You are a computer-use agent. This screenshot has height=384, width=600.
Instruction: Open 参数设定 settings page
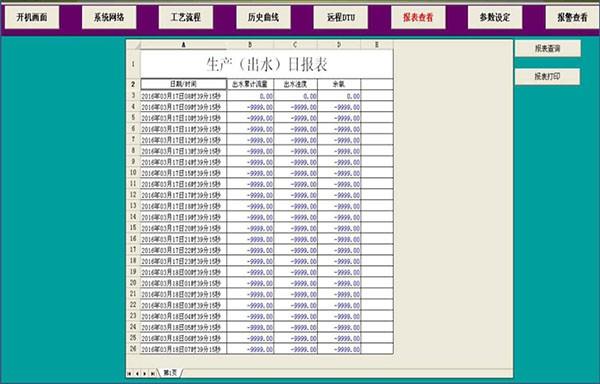495,17
